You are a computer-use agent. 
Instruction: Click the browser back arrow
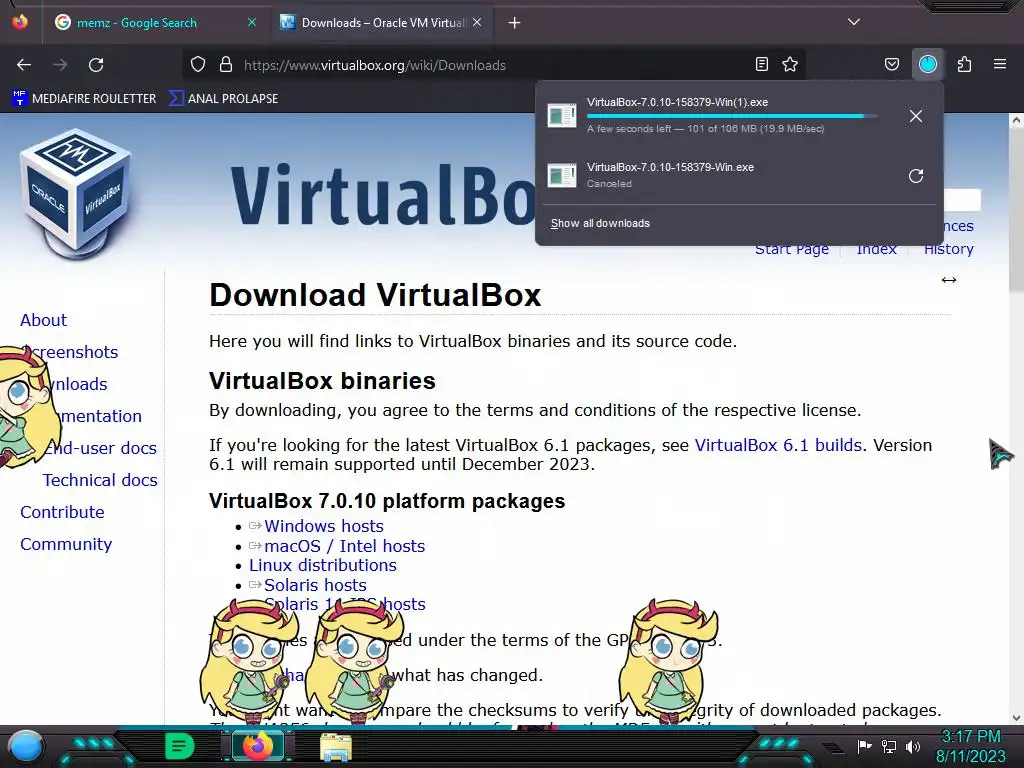pyautogui.click(x=24, y=65)
